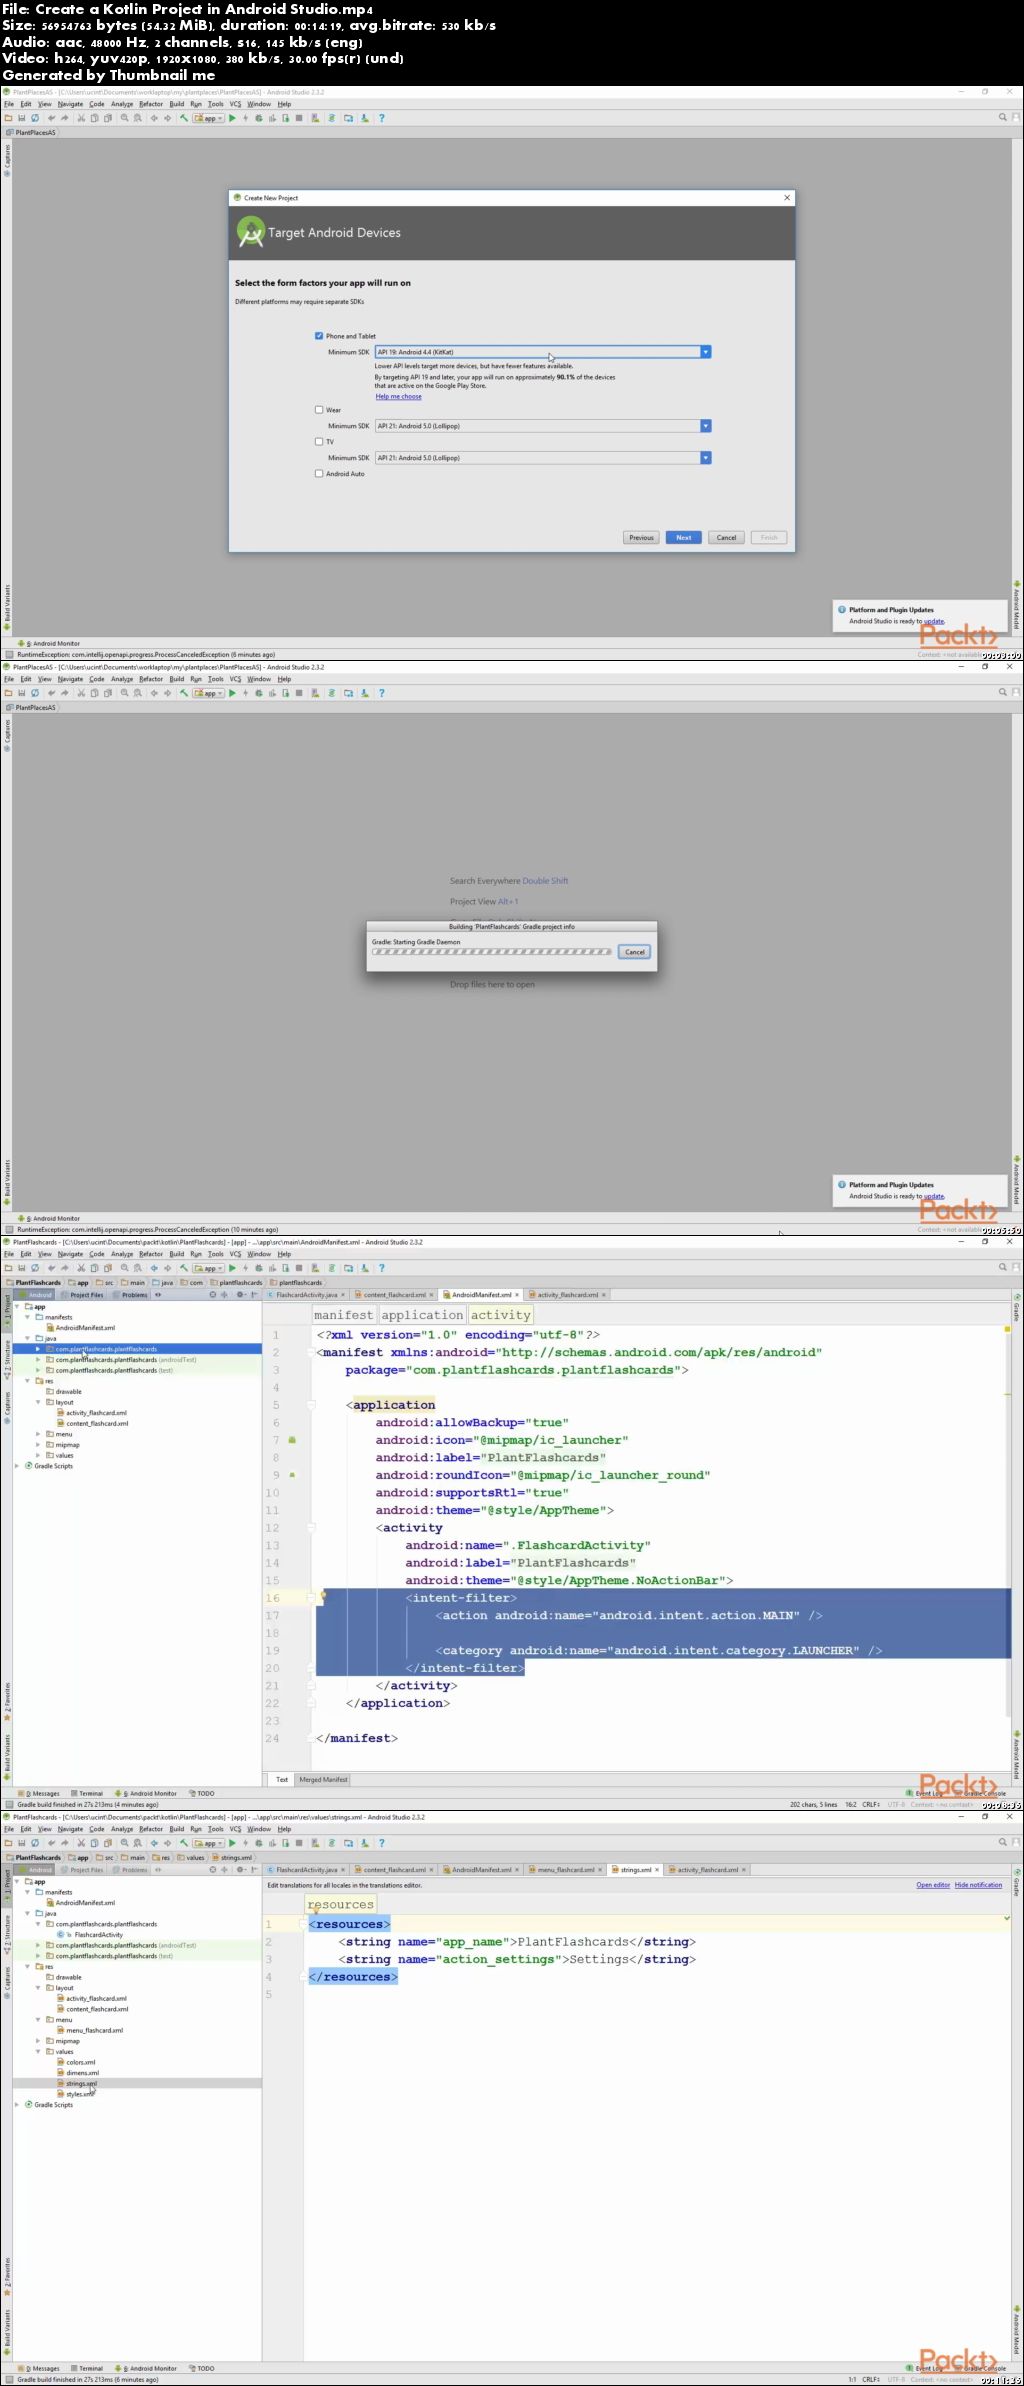Viewport: 1024px width, 2386px height.
Task: Click Back arrow icon in strings.xml window toolbar
Action: coord(154,1843)
